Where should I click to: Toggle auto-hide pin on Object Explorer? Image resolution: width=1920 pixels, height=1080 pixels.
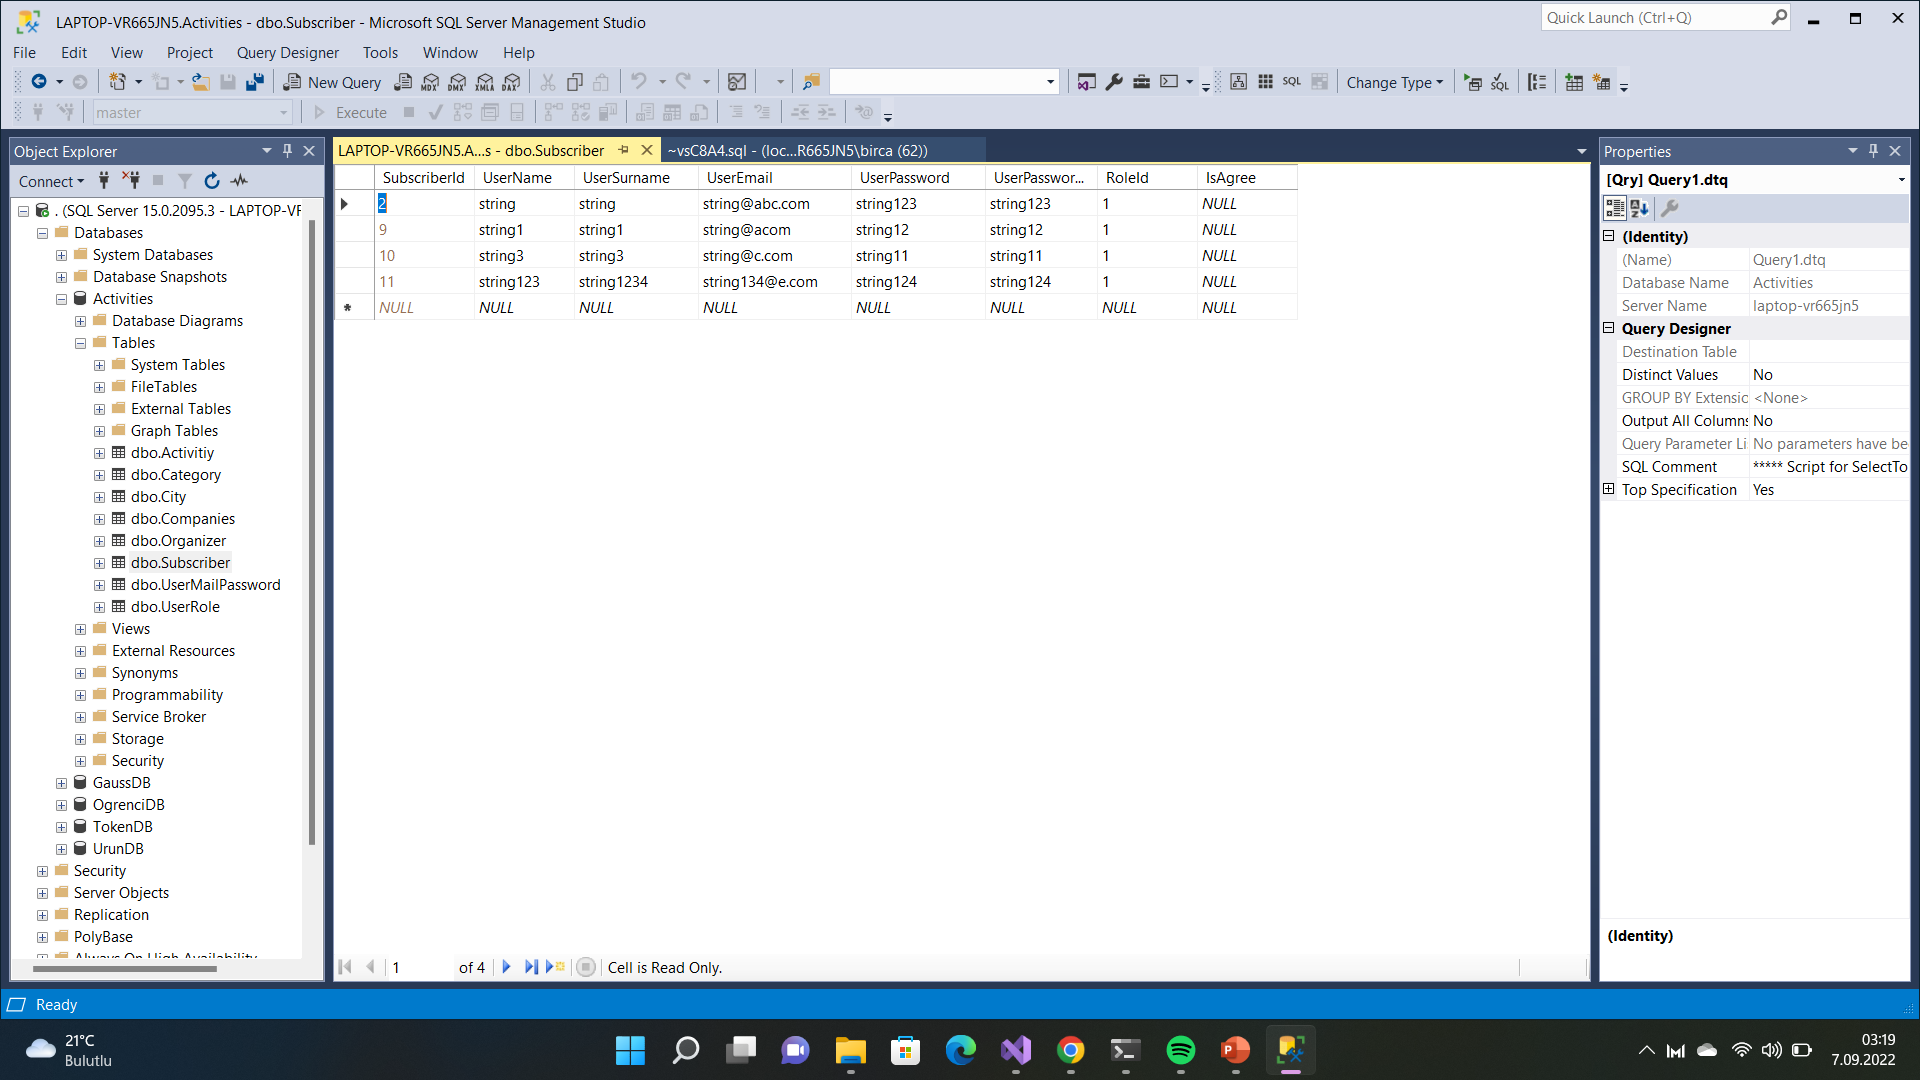pos(288,151)
